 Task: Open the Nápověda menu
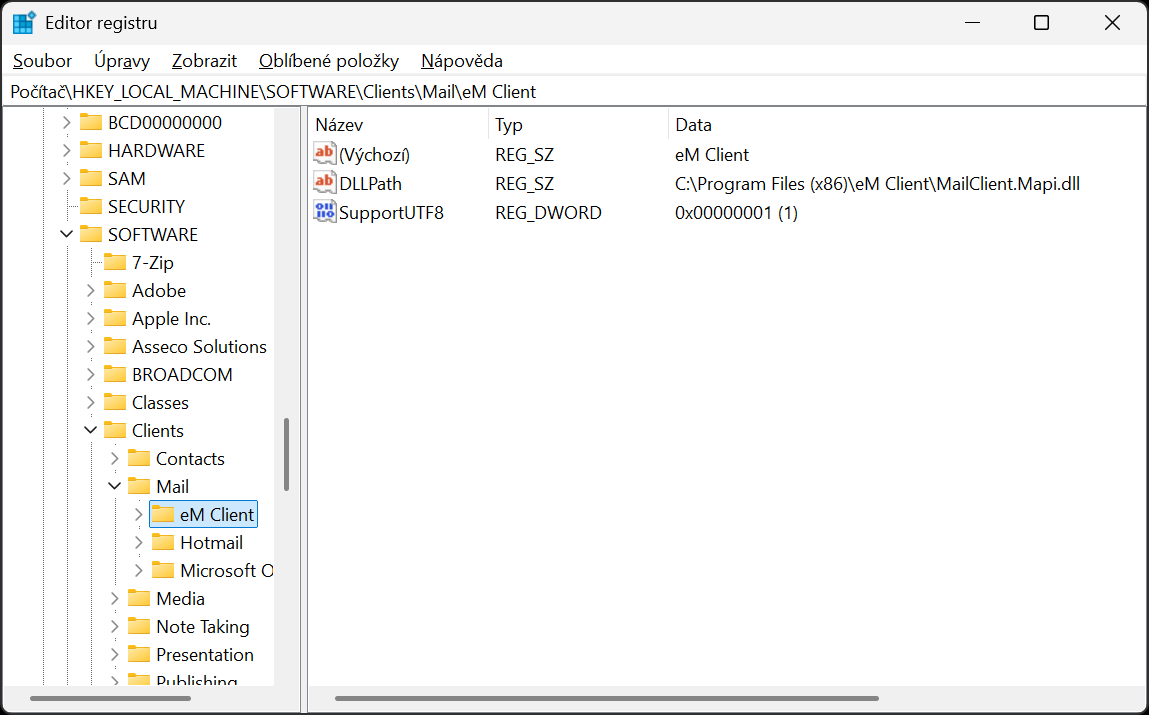tap(461, 61)
